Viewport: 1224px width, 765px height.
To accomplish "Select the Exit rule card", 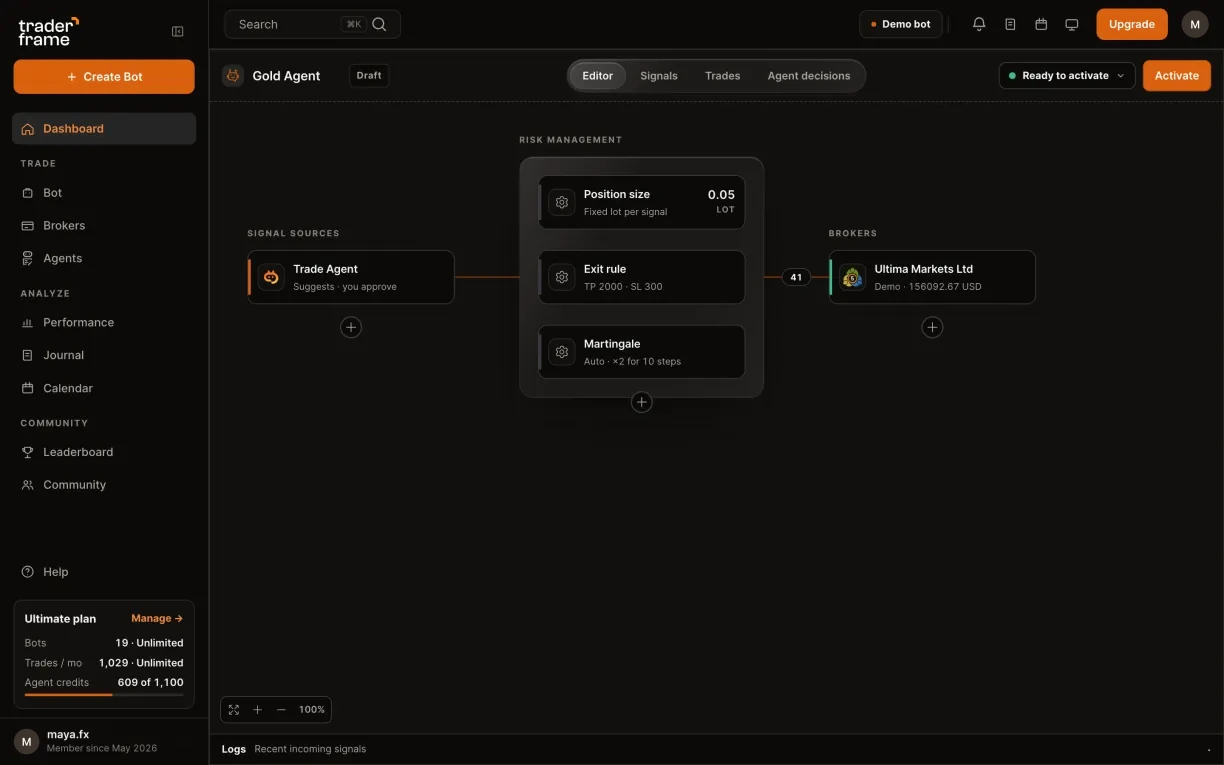I will (642, 277).
